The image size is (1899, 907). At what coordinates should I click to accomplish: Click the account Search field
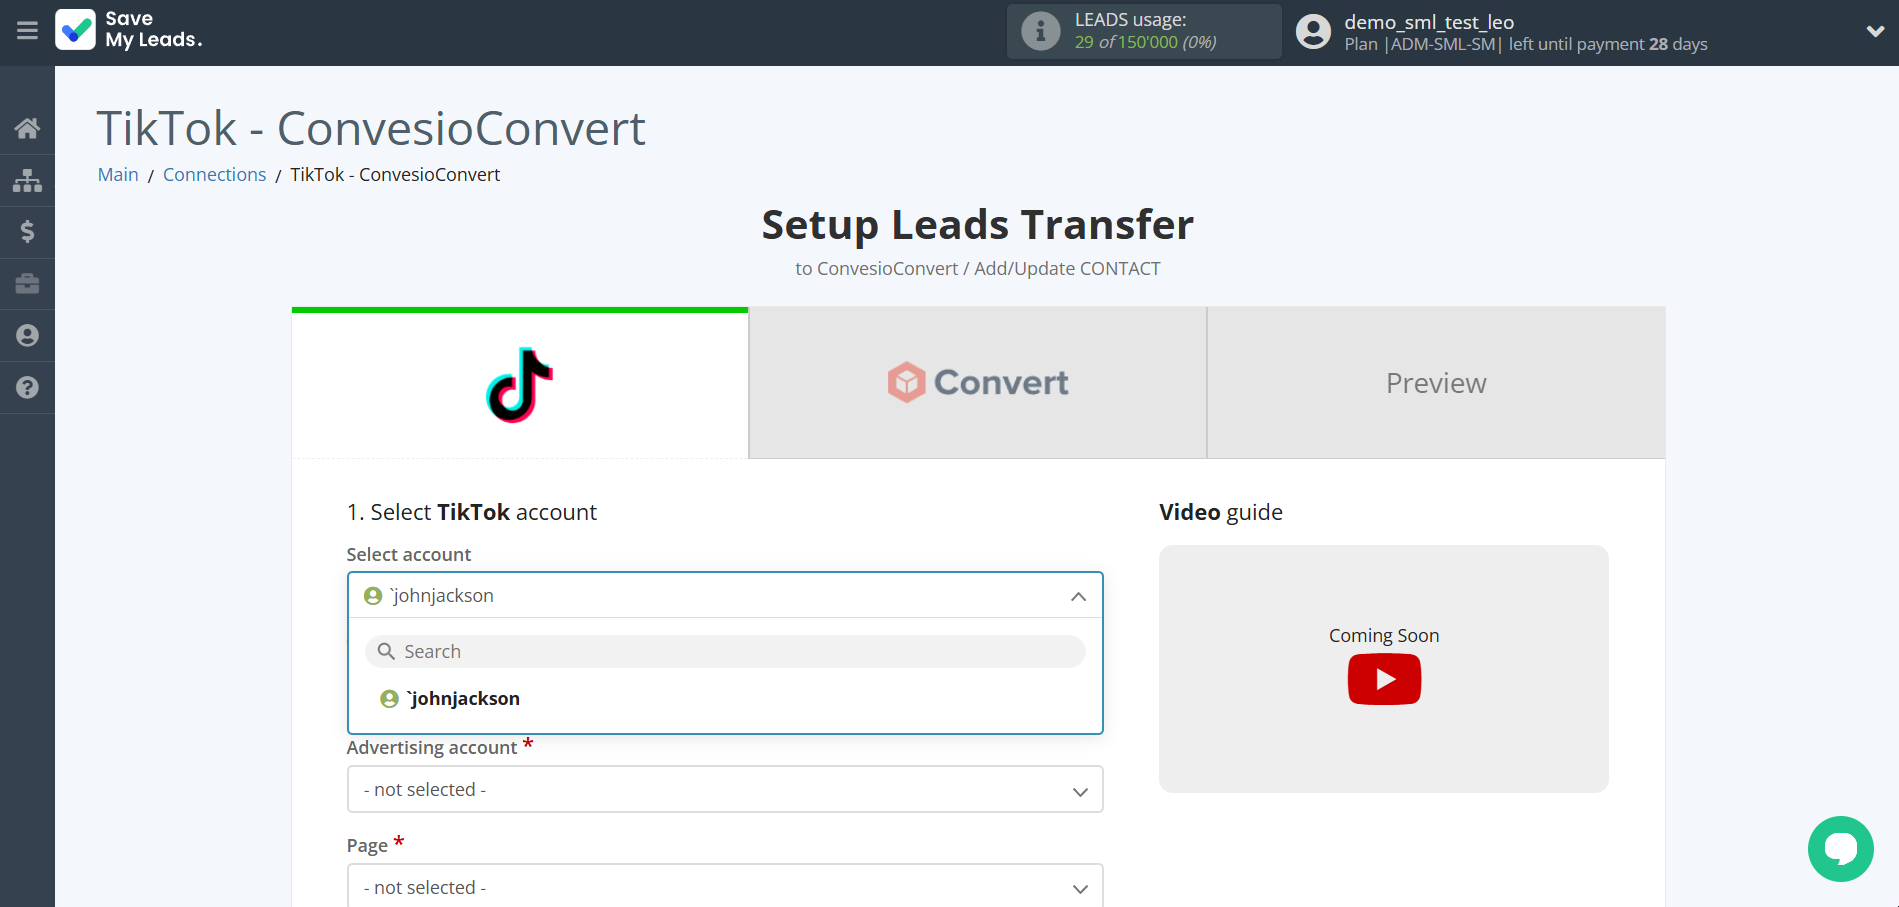[725, 651]
